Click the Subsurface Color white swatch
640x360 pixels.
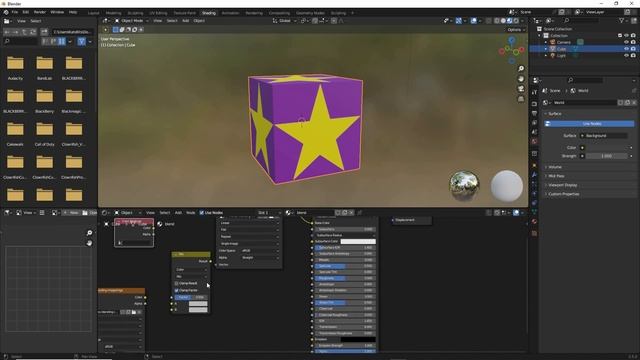(358, 242)
